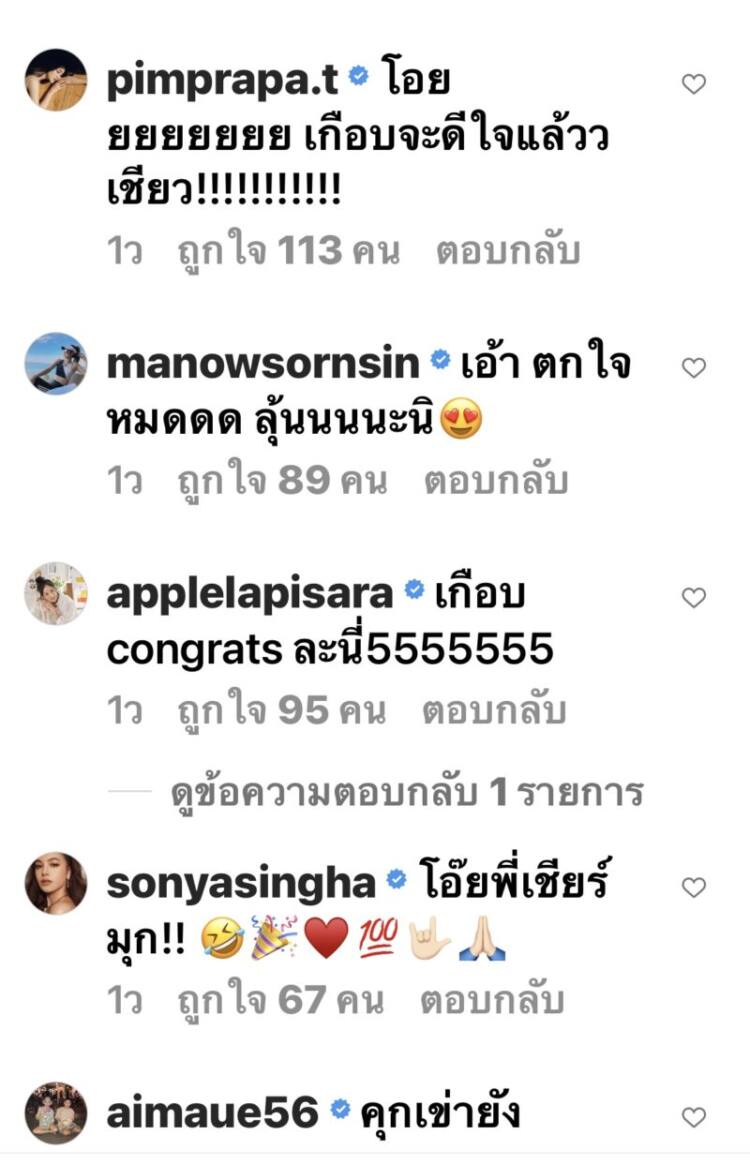This screenshot has width=750, height=1164.
Task: Like applelapisara's comment with heart icon
Action: 693,598
